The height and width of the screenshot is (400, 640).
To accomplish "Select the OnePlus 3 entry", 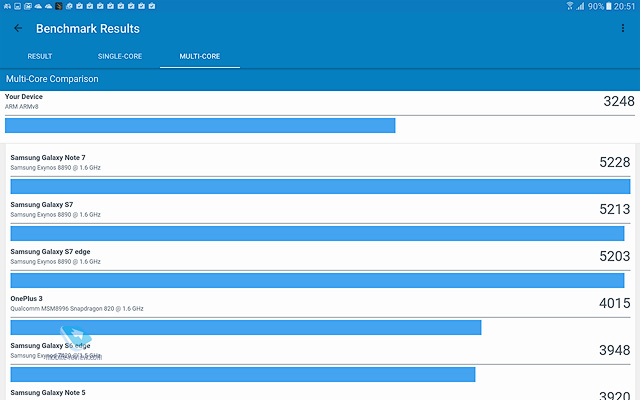I will pos(27,298).
